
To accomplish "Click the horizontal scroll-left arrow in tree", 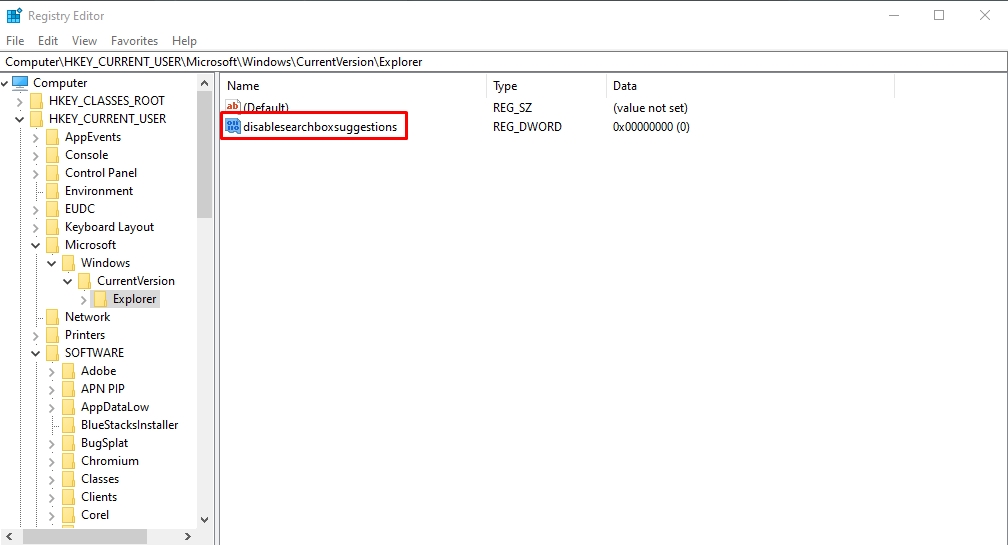I will click(9, 536).
